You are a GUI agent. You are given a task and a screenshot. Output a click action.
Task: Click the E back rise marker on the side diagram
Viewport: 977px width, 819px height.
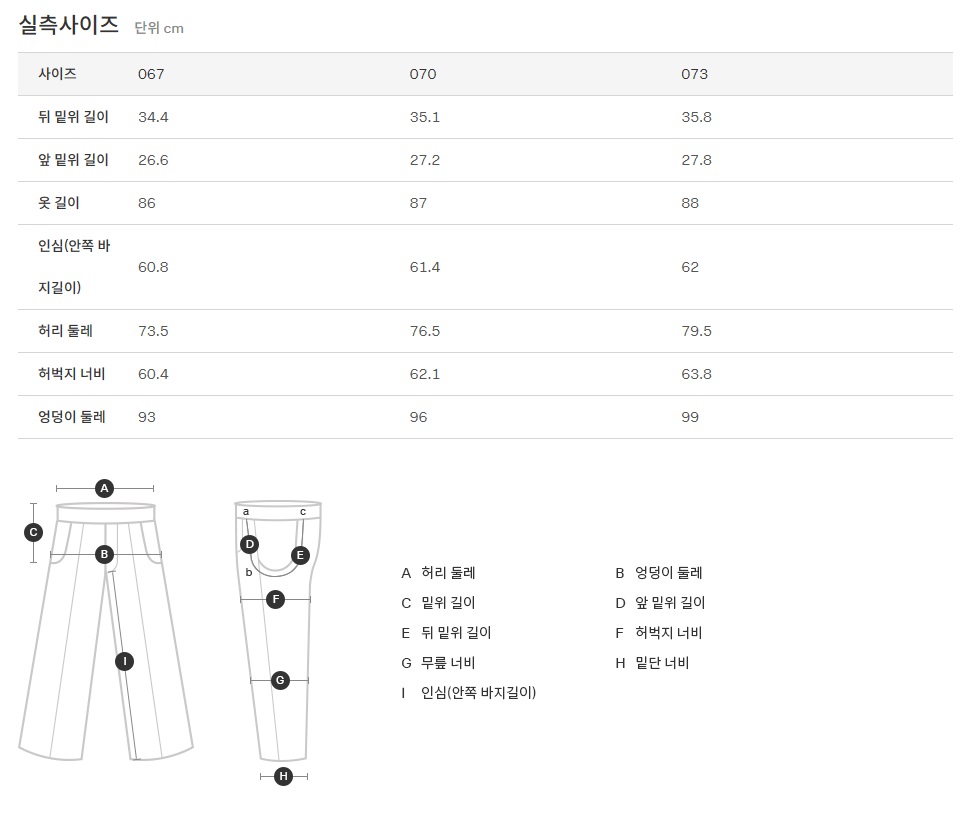pos(300,555)
